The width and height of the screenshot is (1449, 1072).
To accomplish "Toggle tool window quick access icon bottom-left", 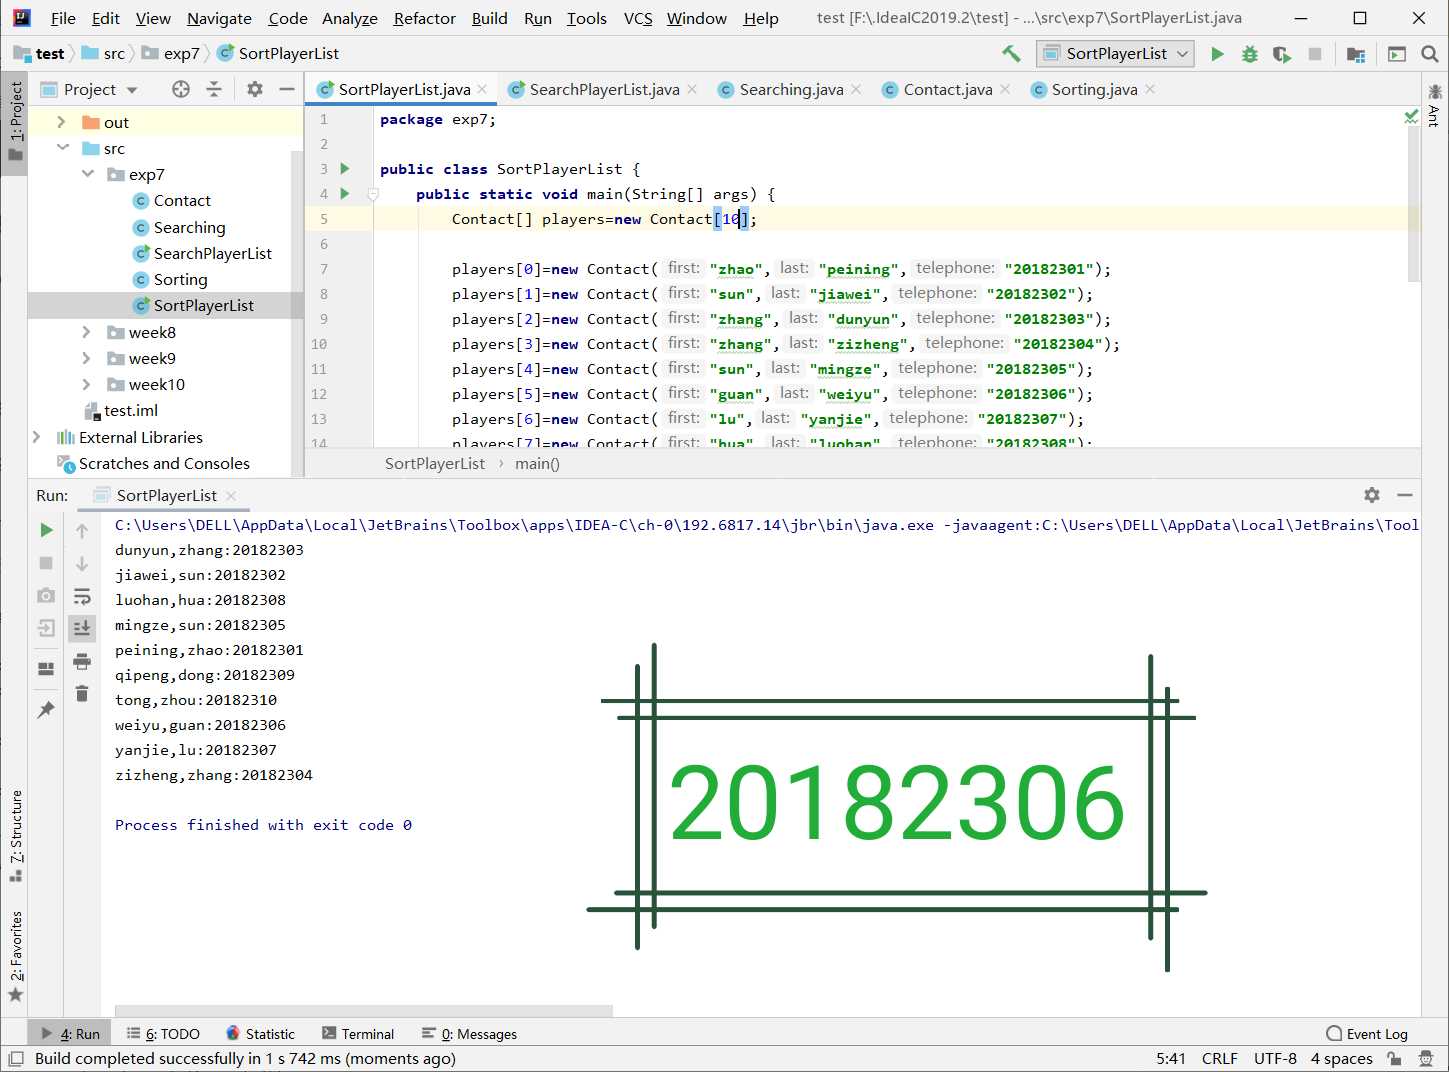I will tap(15, 1058).
